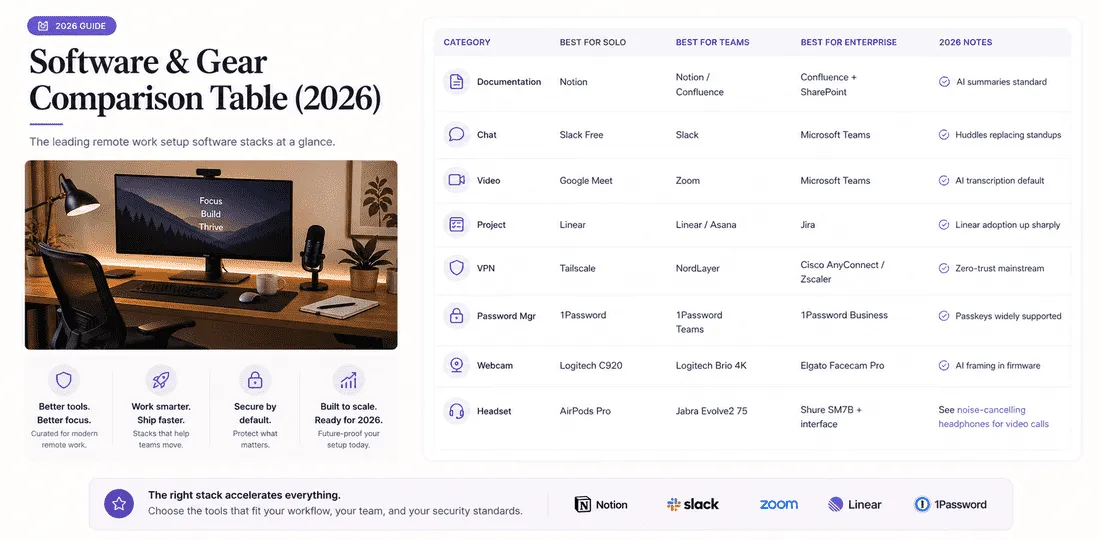Image resolution: width=1100 pixels, height=540 pixels.
Task: Click the BEST FOR ENTERPRISE column header
Action: (x=849, y=42)
